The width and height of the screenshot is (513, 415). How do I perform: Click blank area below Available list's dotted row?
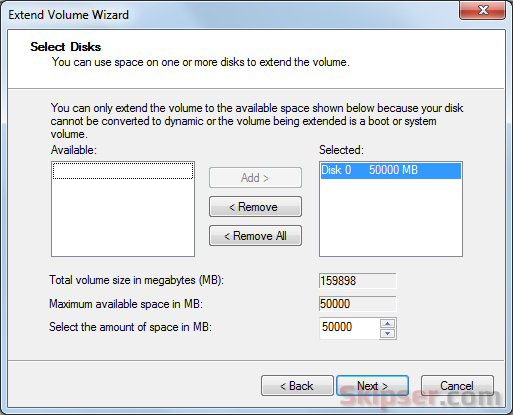tap(123, 217)
